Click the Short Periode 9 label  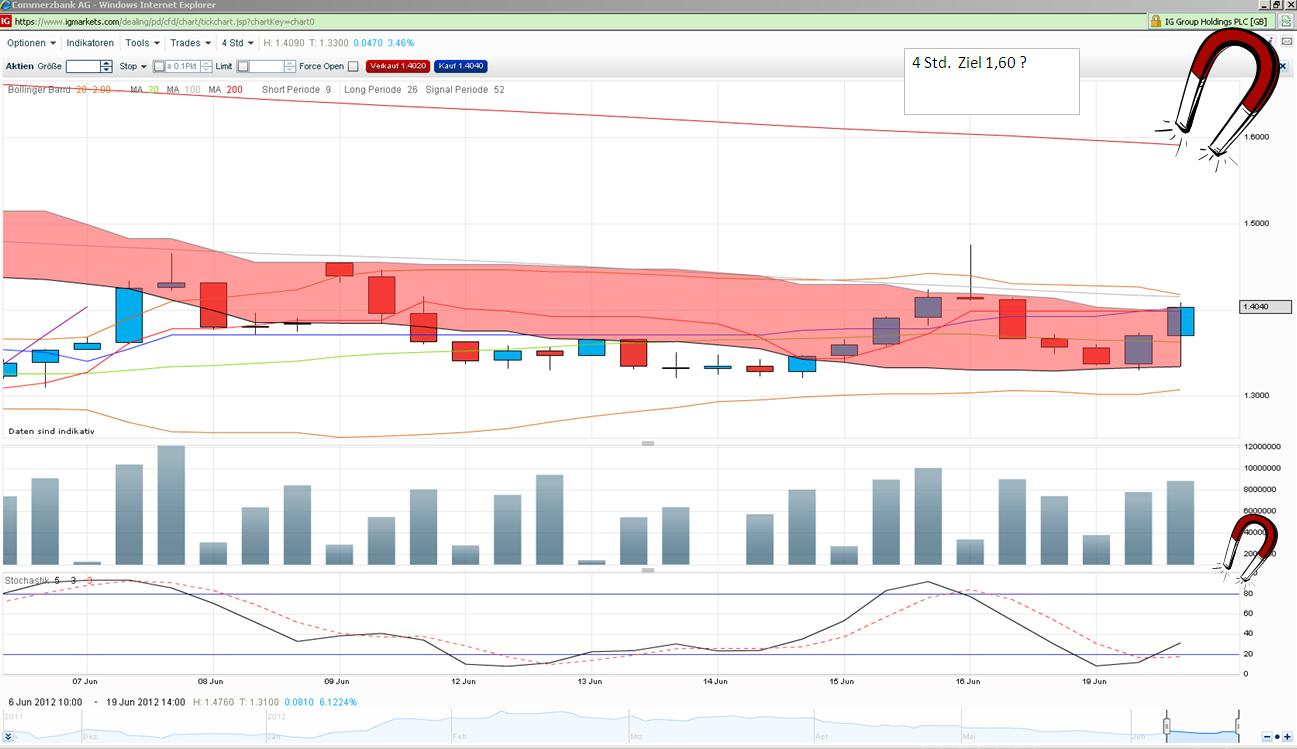coord(296,90)
